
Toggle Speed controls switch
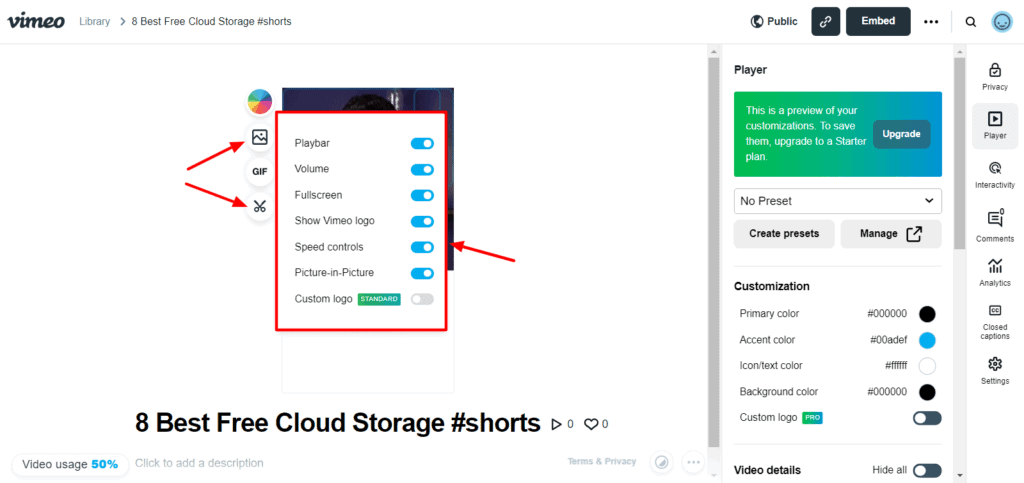422,247
